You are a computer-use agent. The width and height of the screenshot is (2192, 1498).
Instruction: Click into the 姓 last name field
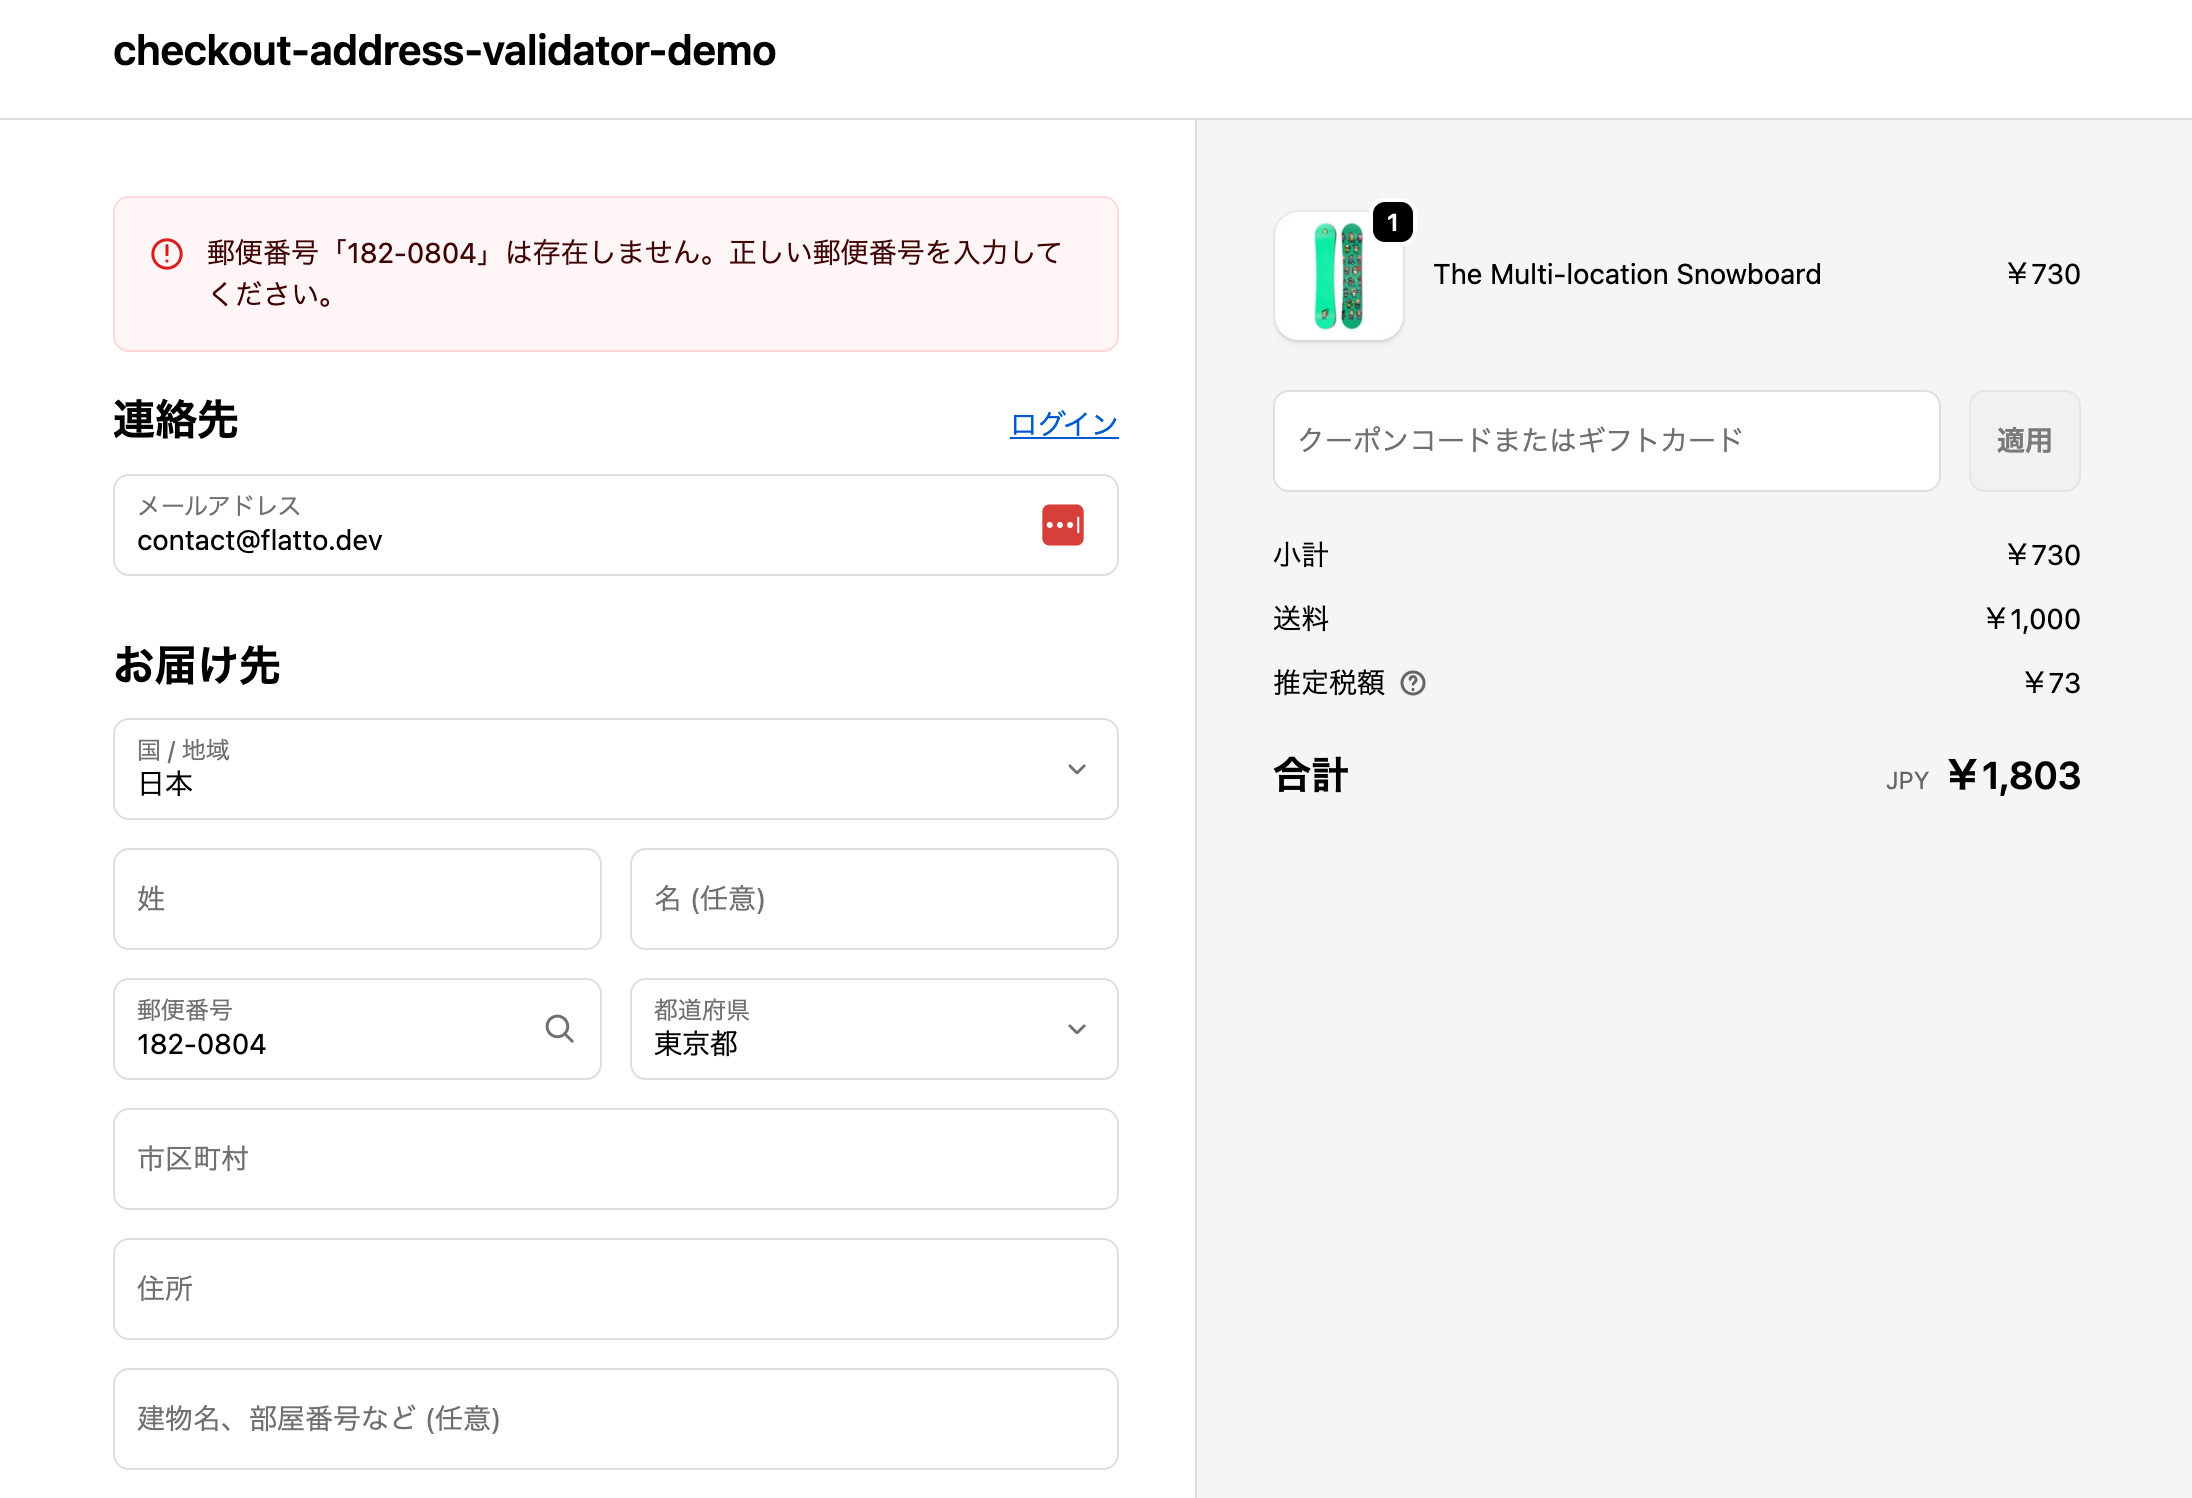tap(357, 899)
